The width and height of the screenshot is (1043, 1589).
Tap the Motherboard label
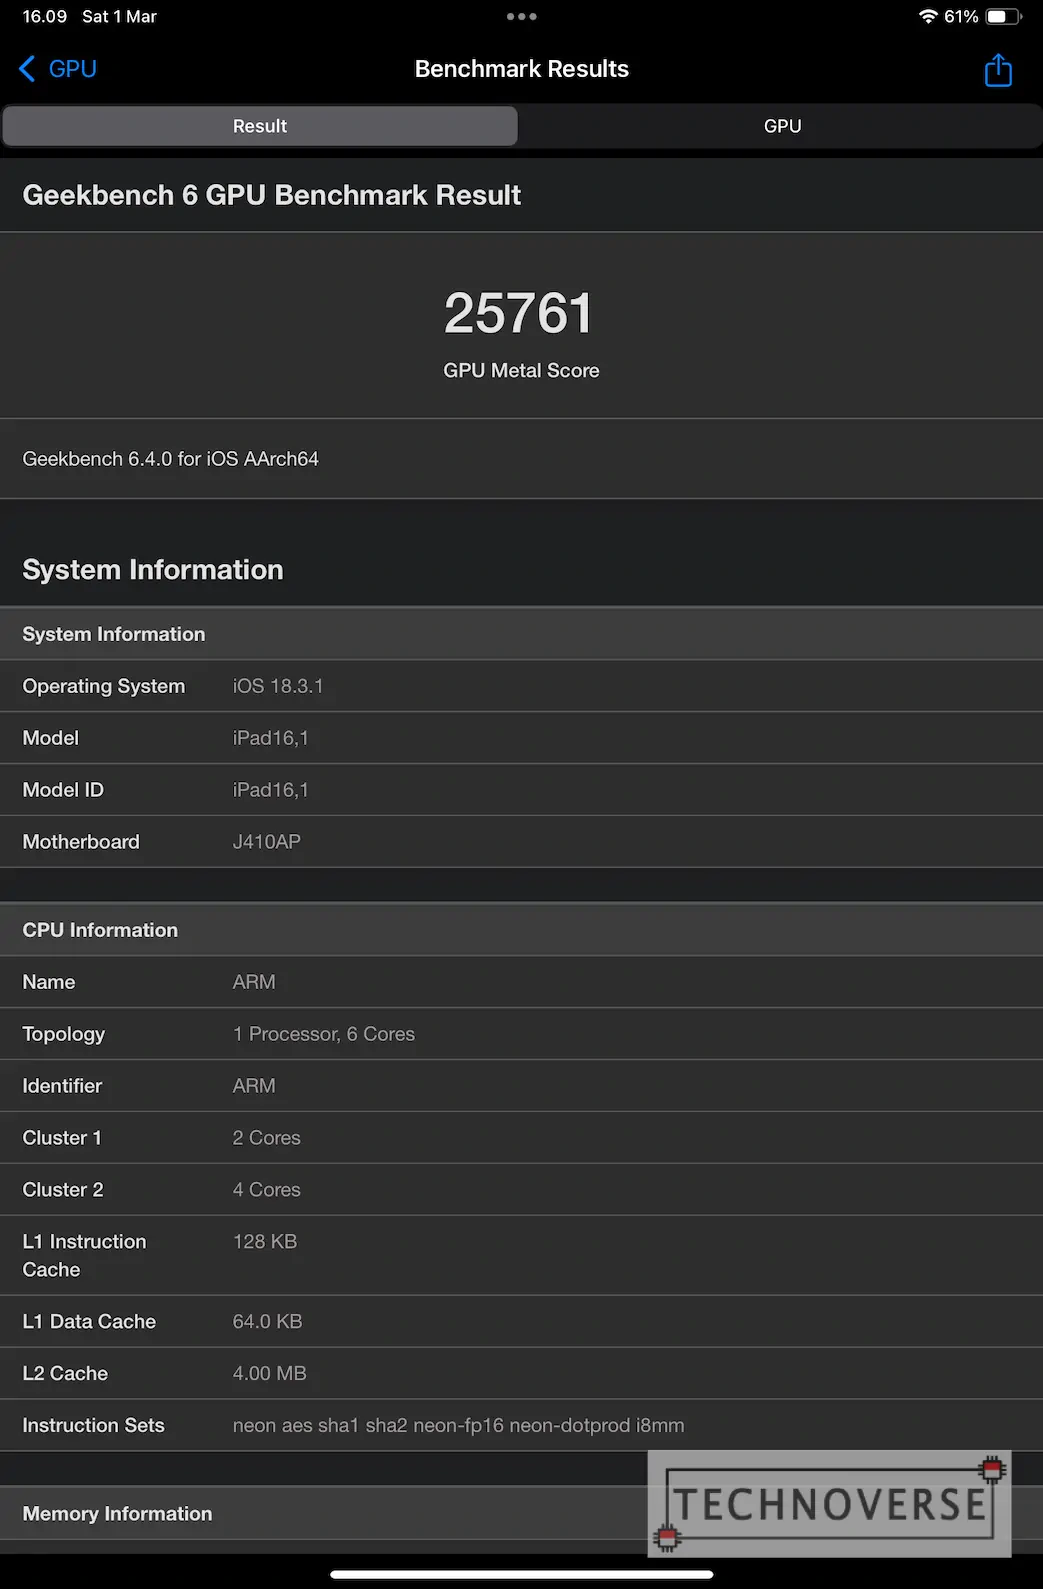click(81, 842)
